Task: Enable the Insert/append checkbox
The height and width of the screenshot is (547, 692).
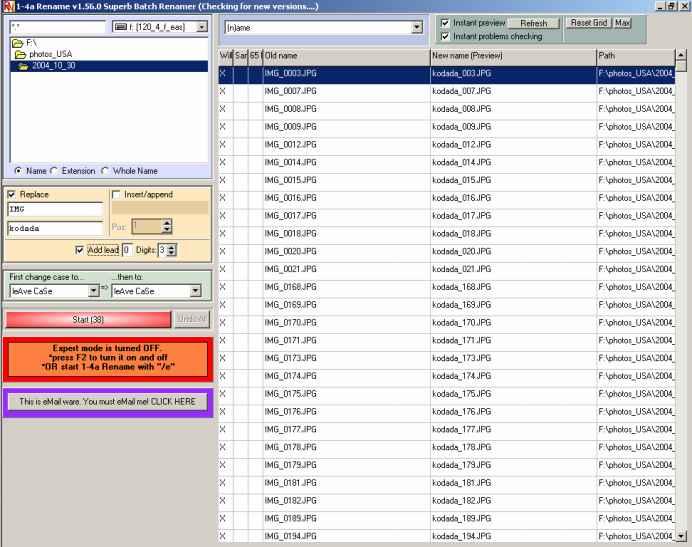Action: coord(117,194)
